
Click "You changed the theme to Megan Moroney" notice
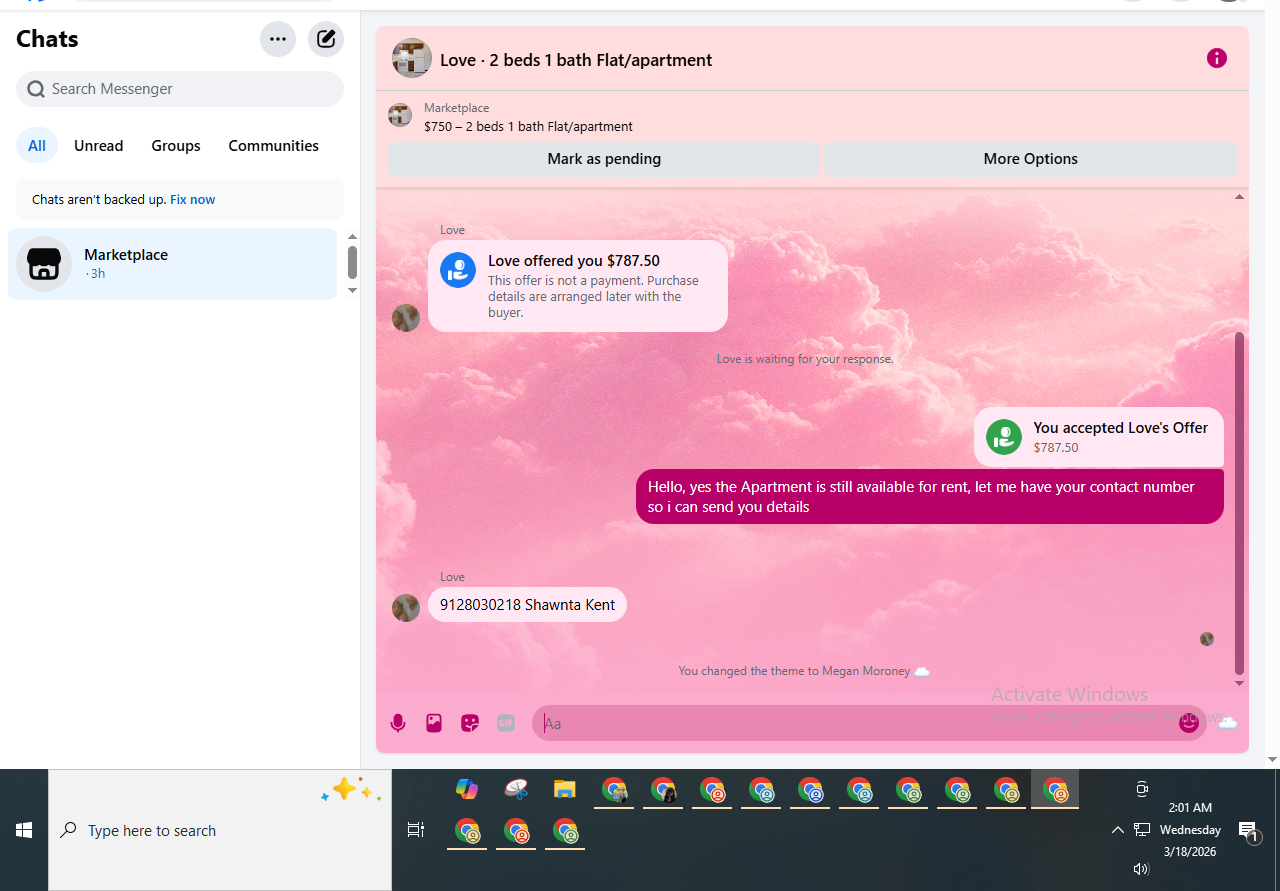coord(804,671)
